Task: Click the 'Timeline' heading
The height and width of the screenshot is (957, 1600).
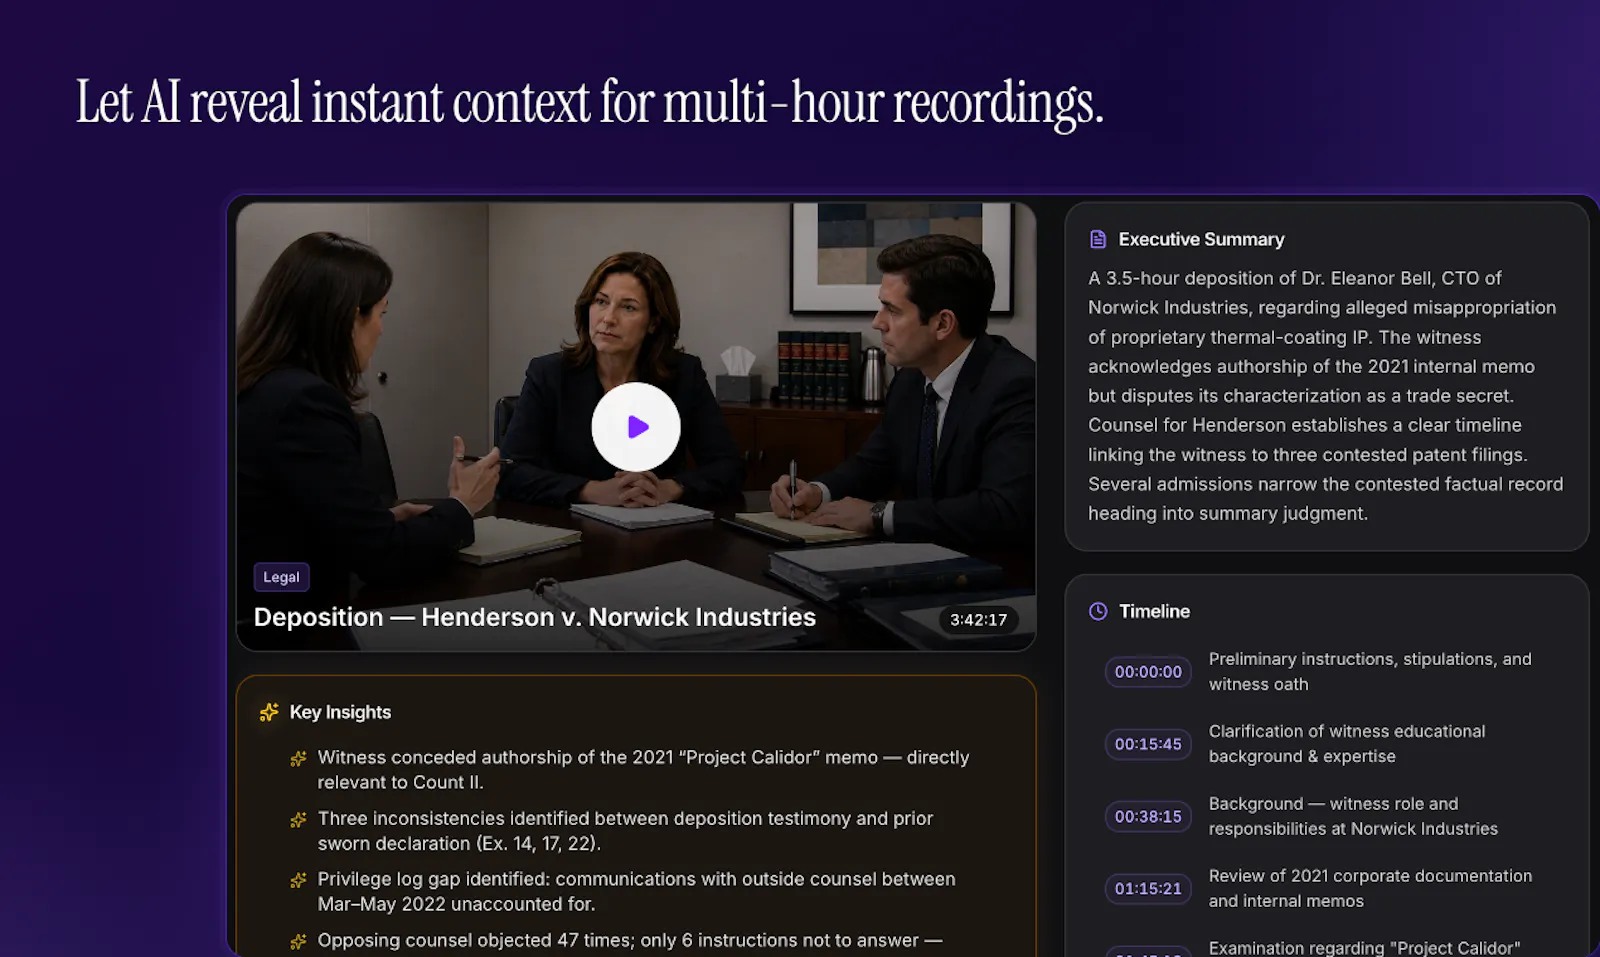Action: [1154, 611]
